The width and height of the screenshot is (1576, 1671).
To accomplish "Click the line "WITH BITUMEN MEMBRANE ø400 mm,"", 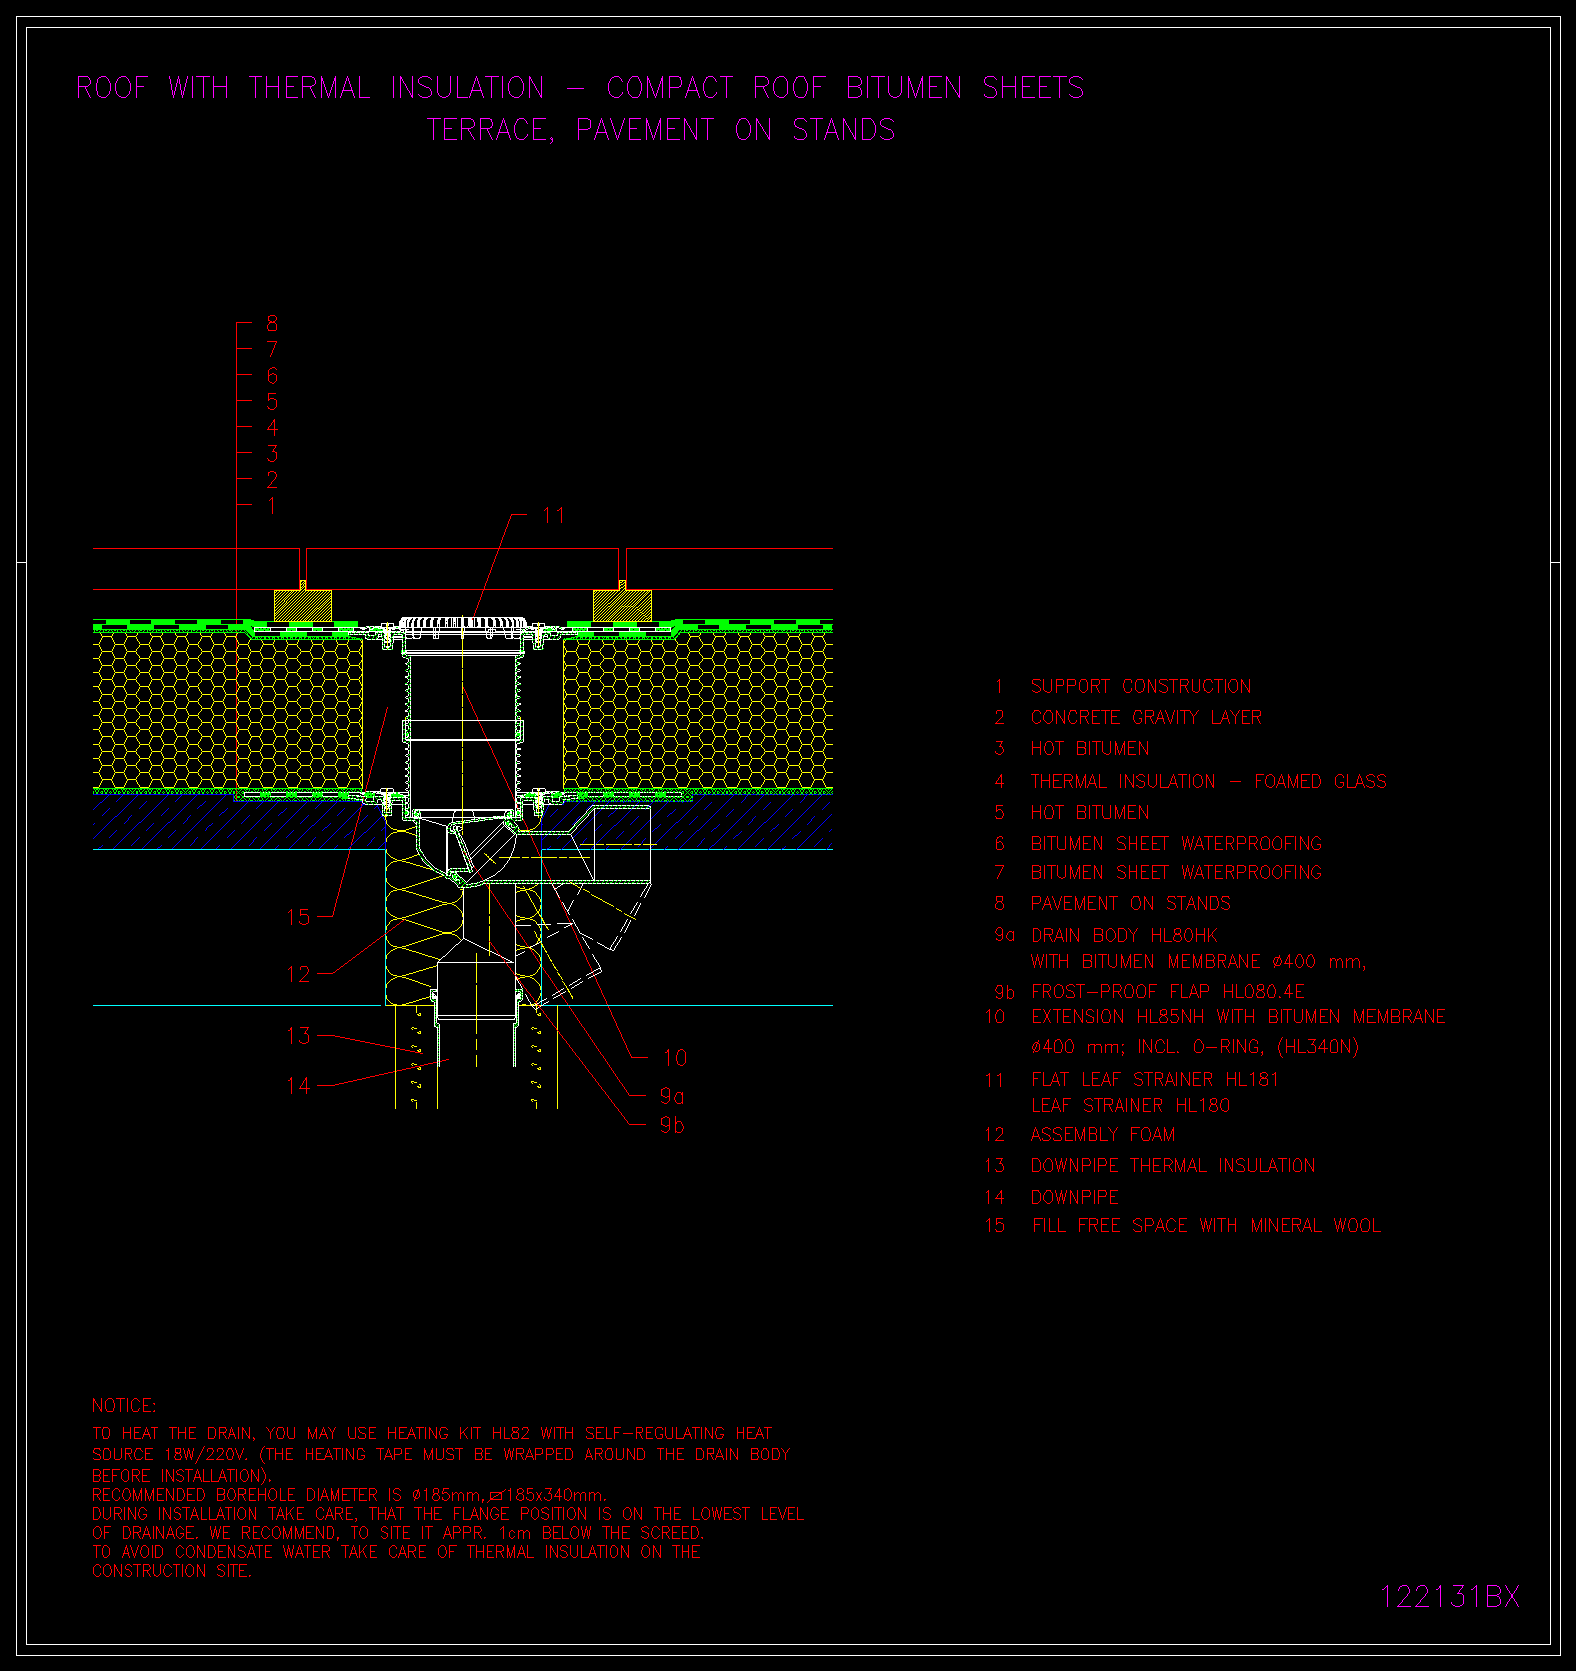I will (x=1199, y=961).
